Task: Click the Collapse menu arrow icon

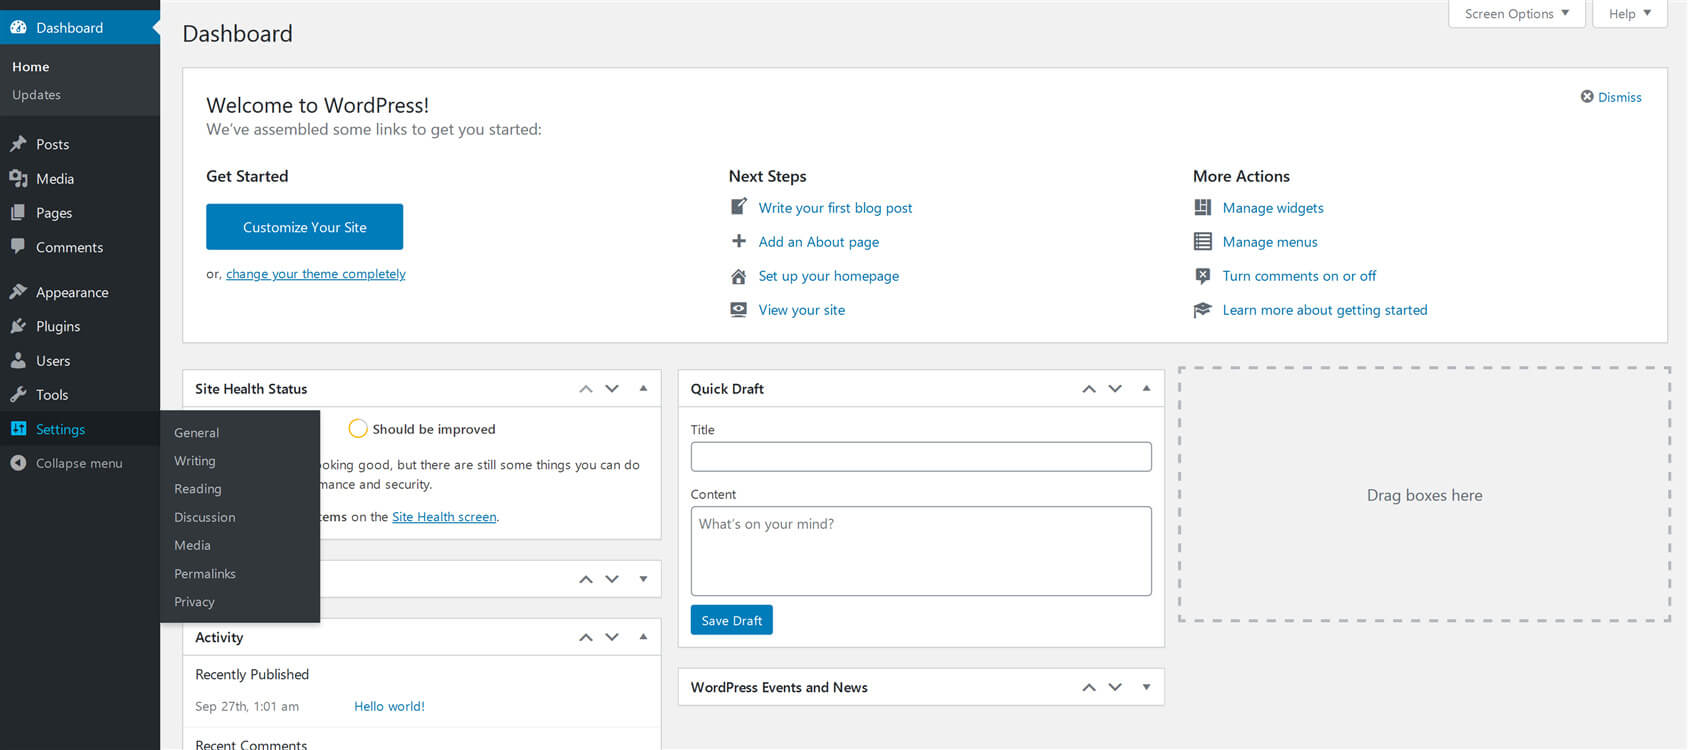Action: 18,463
